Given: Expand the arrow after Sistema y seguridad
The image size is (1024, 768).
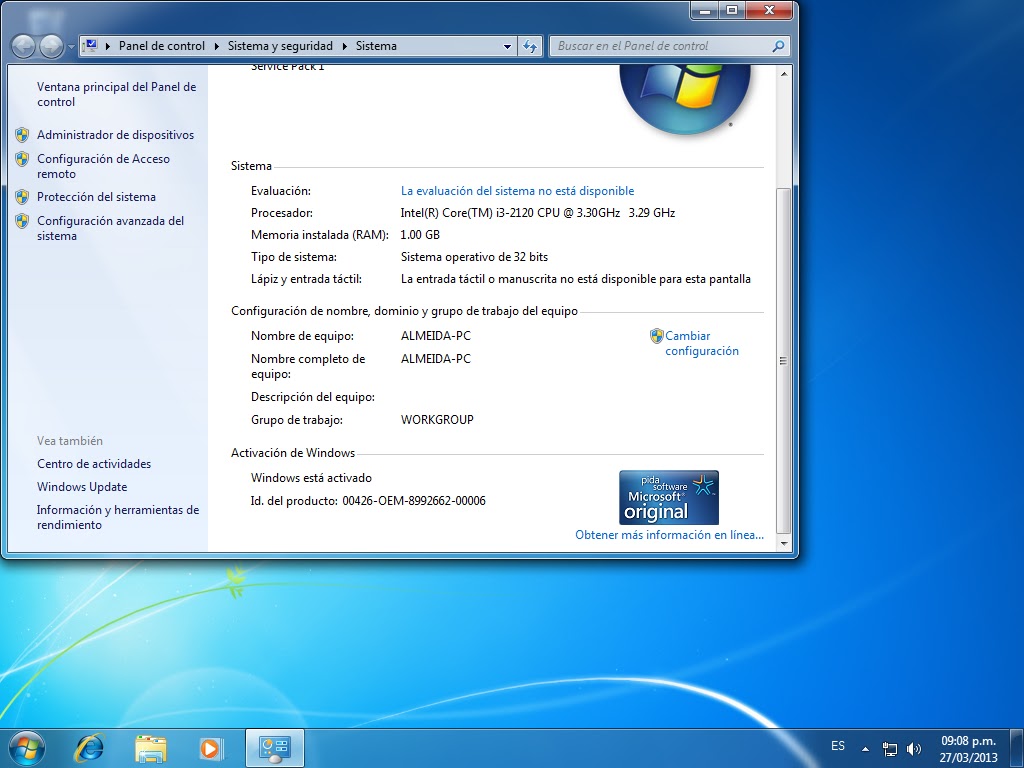Looking at the screenshot, I should [x=345, y=46].
